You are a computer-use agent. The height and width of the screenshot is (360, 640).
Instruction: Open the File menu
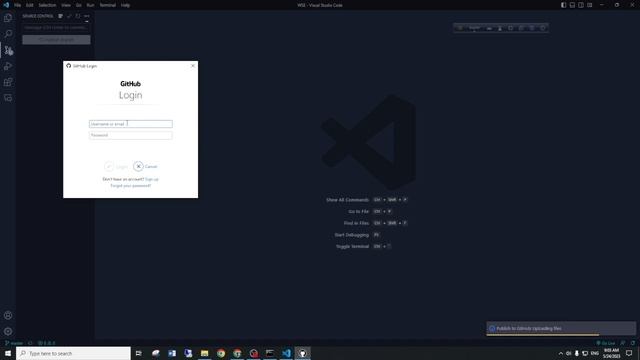(18, 5)
